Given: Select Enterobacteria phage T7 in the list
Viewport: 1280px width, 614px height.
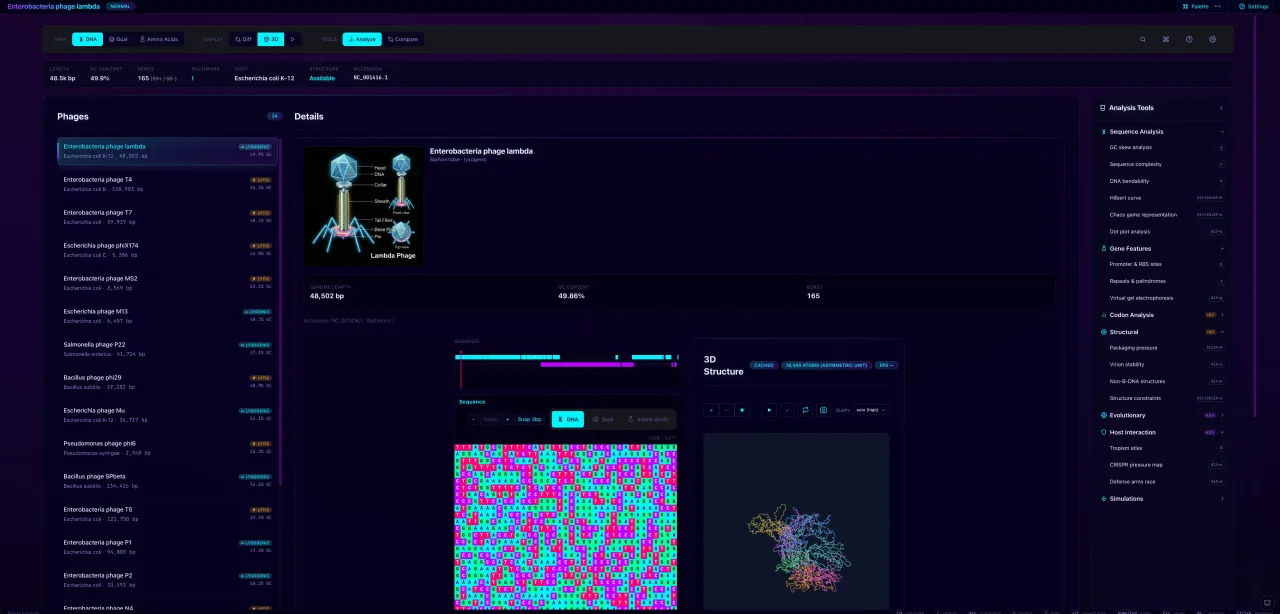Looking at the screenshot, I should point(168,216).
